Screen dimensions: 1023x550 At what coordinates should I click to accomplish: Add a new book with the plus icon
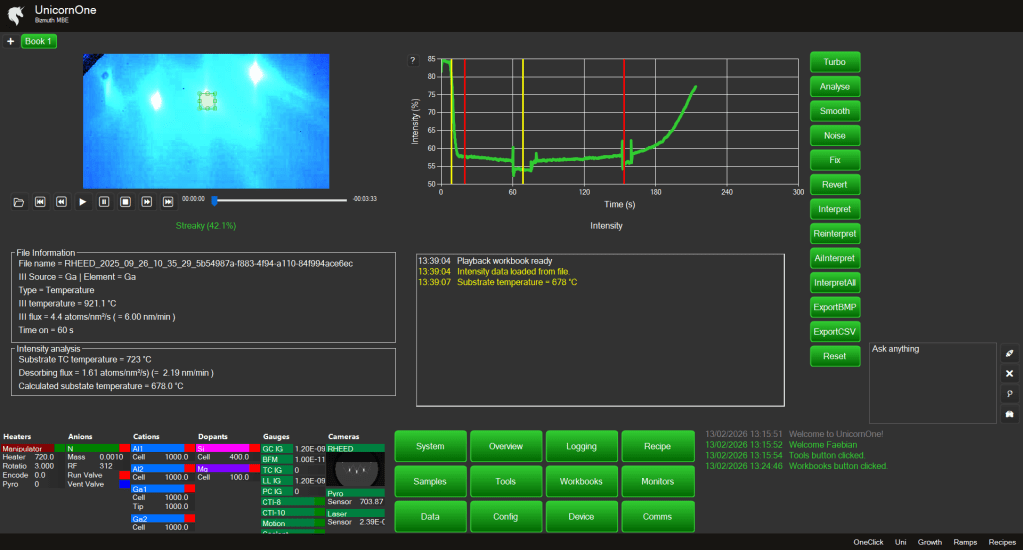10,42
